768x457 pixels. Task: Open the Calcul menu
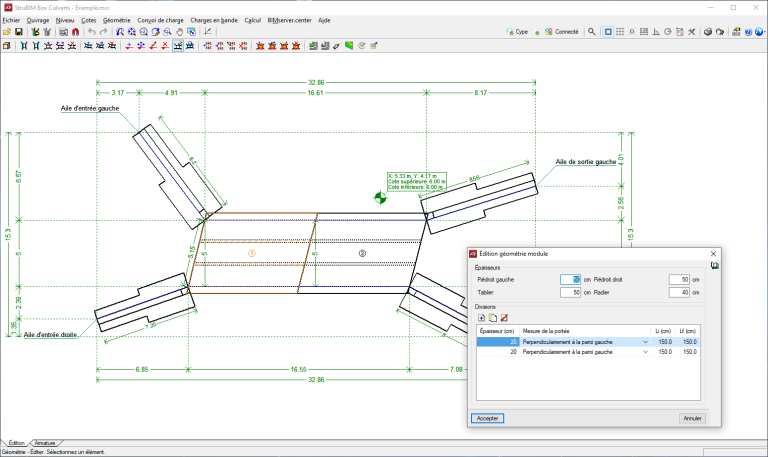[253, 20]
